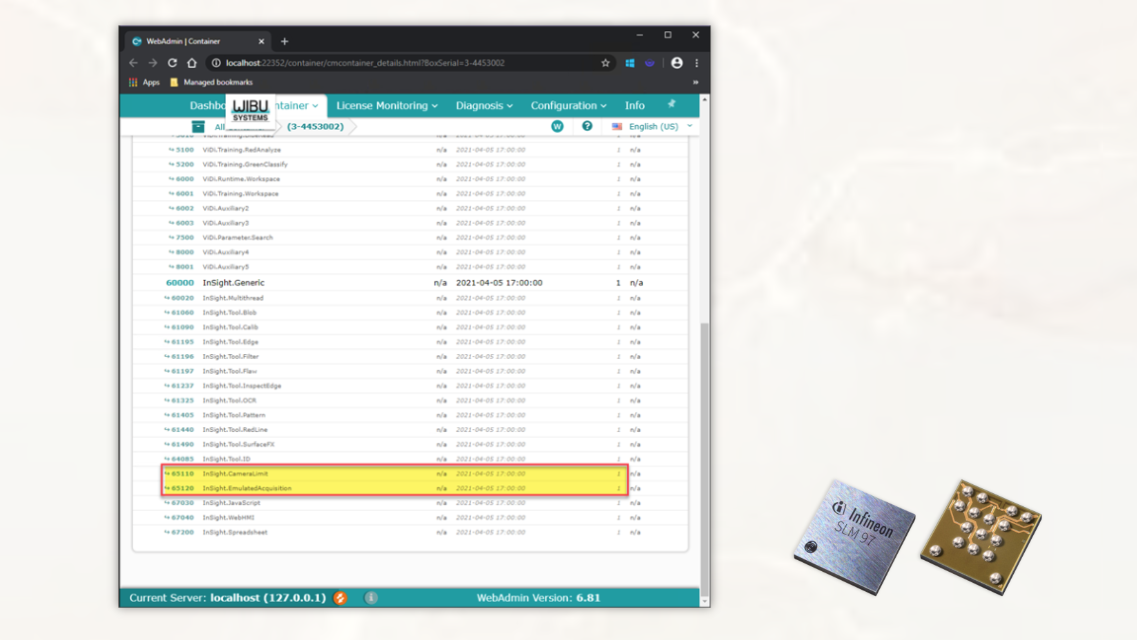Select the InSight.Tool.Filter entry
The width and height of the screenshot is (1137, 640).
231,357
